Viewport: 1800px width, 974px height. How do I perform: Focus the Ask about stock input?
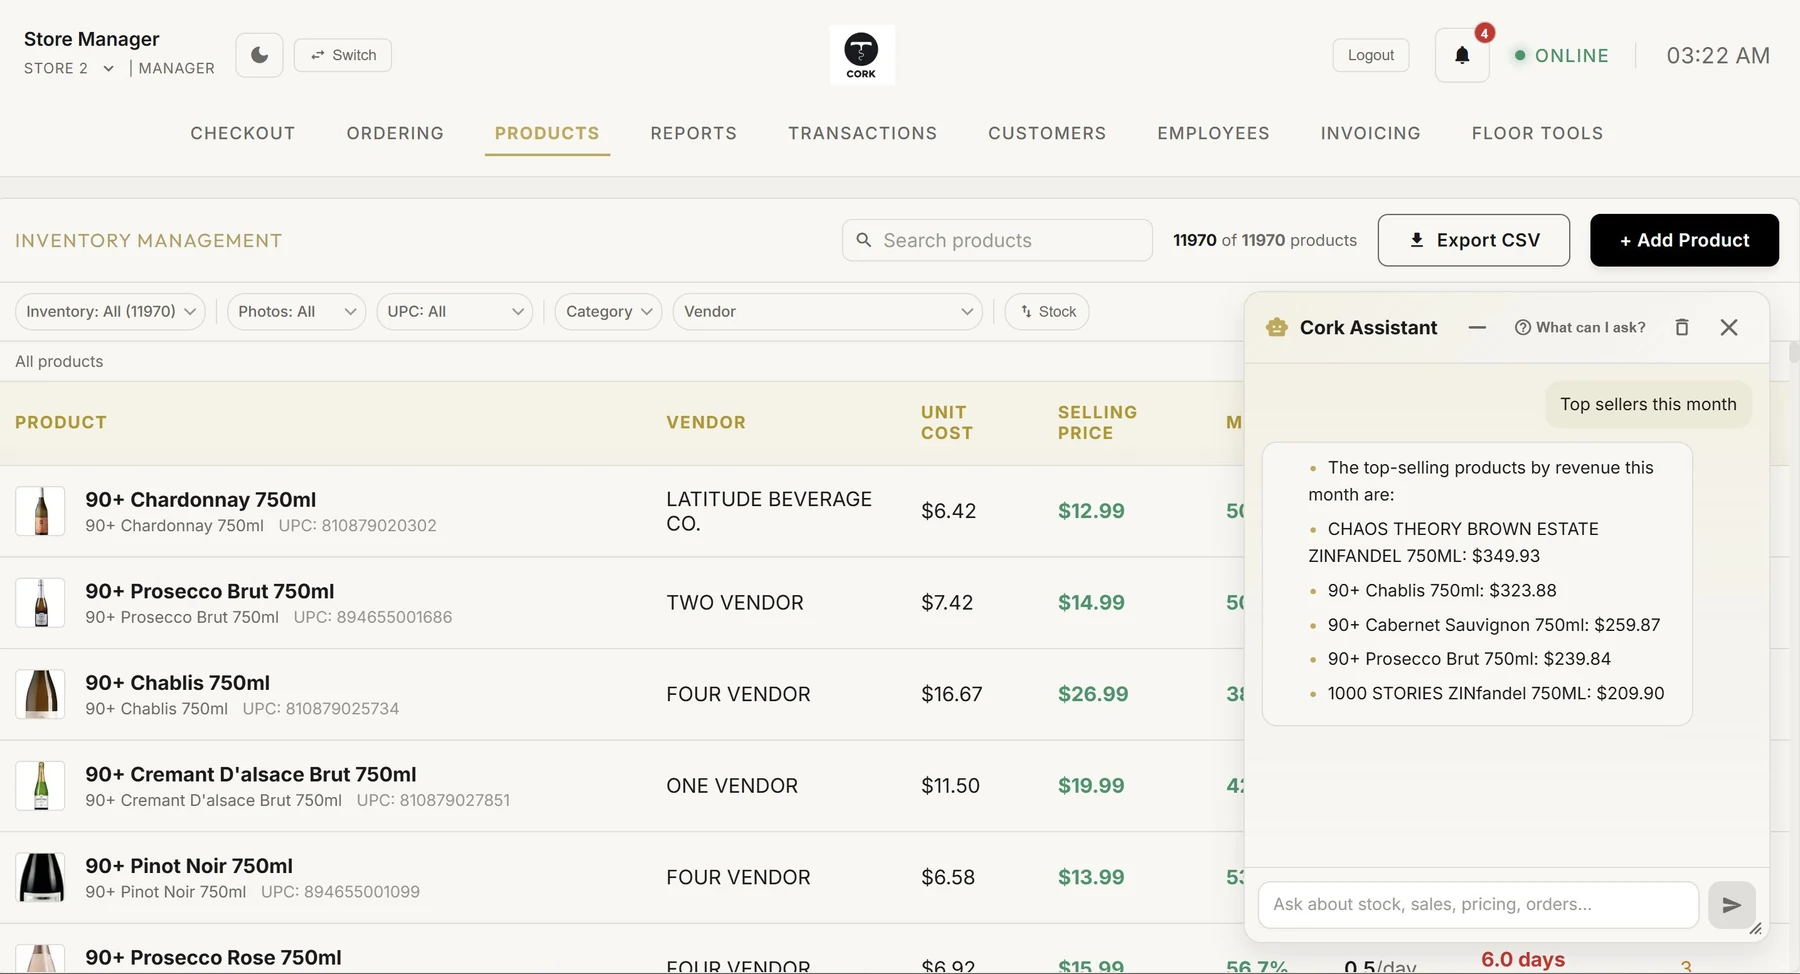tap(1478, 904)
